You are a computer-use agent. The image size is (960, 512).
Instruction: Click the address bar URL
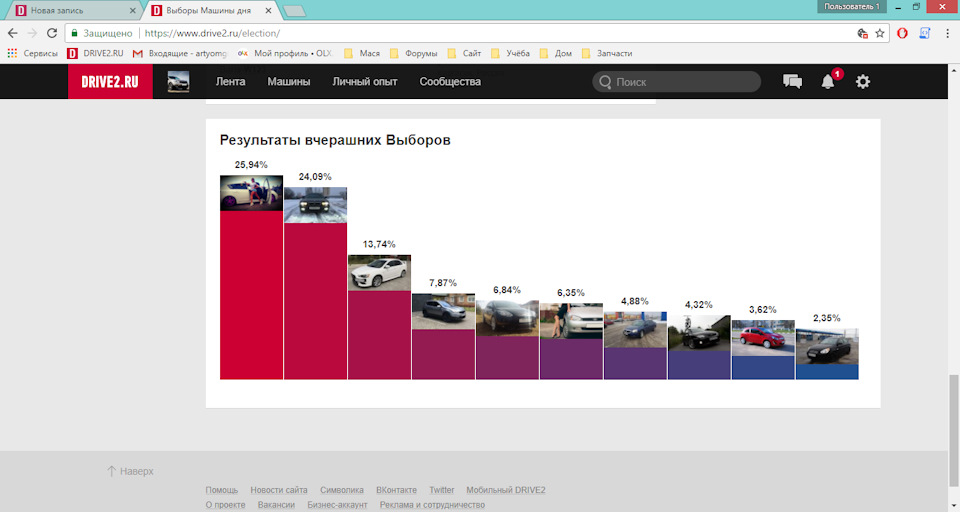212,33
